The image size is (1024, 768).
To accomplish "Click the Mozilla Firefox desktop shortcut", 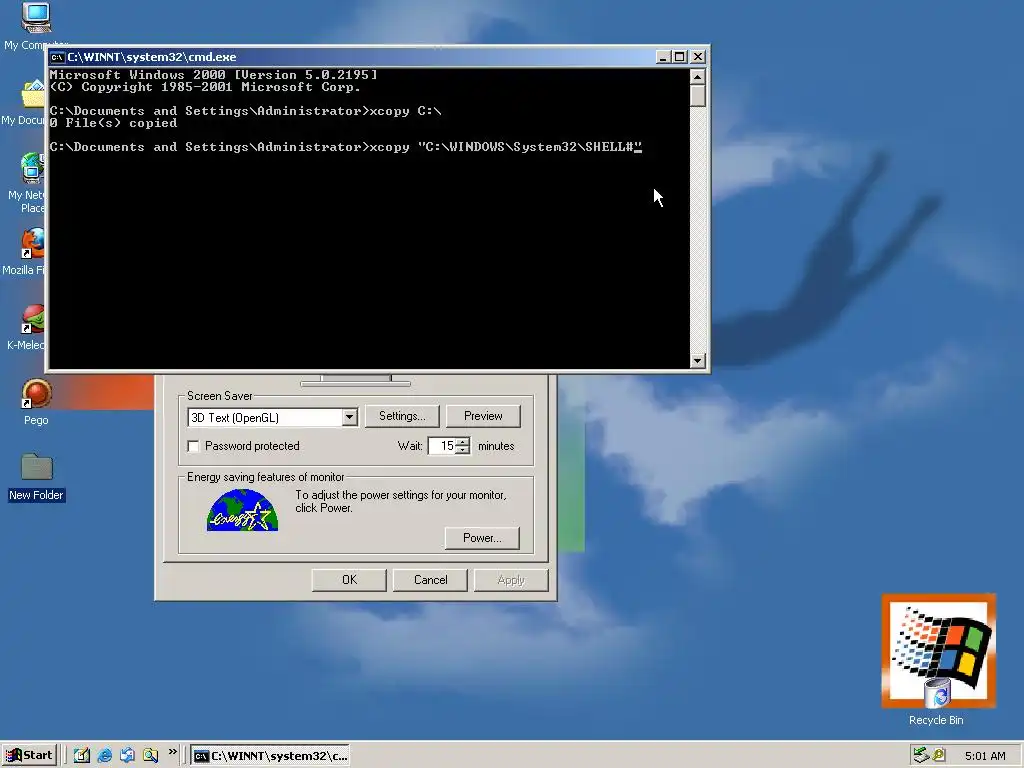I will (33, 244).
